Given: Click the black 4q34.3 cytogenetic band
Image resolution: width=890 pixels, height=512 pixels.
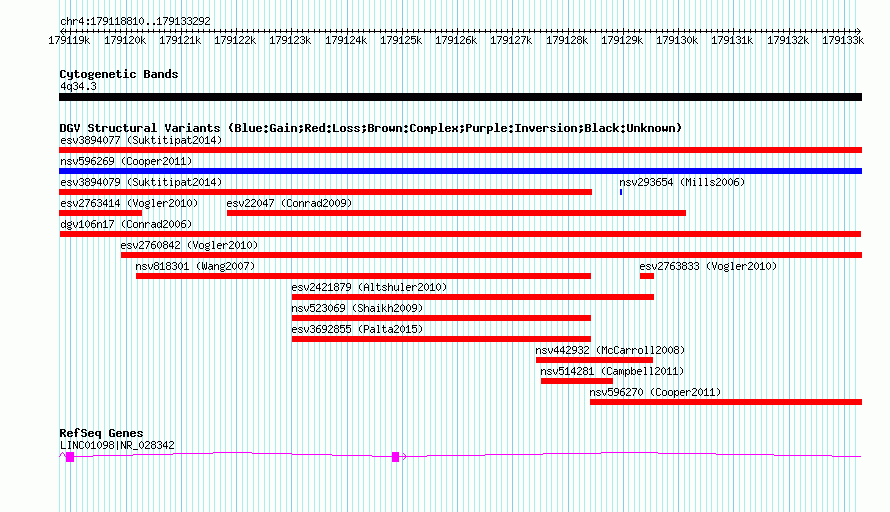Looking at the screenshot, I should 460,97.
